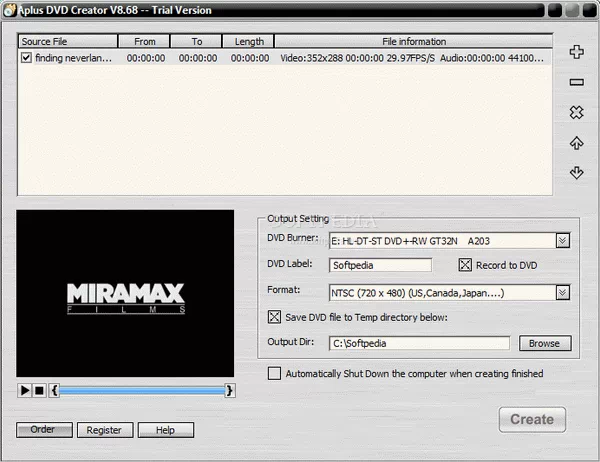Open the Format dropdown

pyautogui.click(x=562, y=293)
